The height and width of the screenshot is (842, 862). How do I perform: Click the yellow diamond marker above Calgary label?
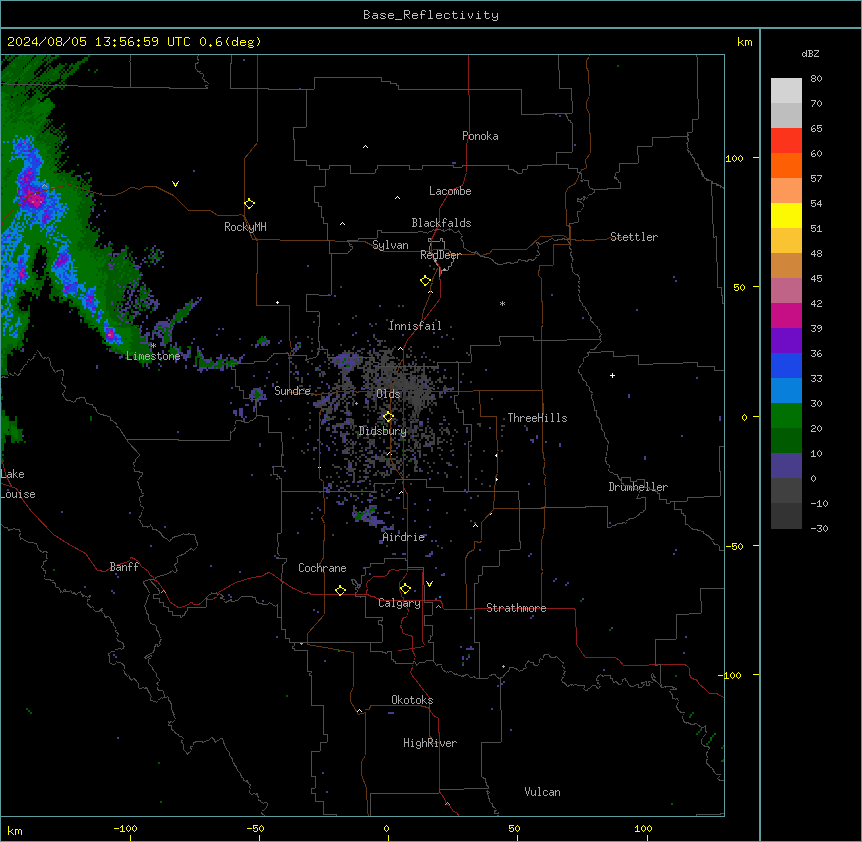[405, 589]
